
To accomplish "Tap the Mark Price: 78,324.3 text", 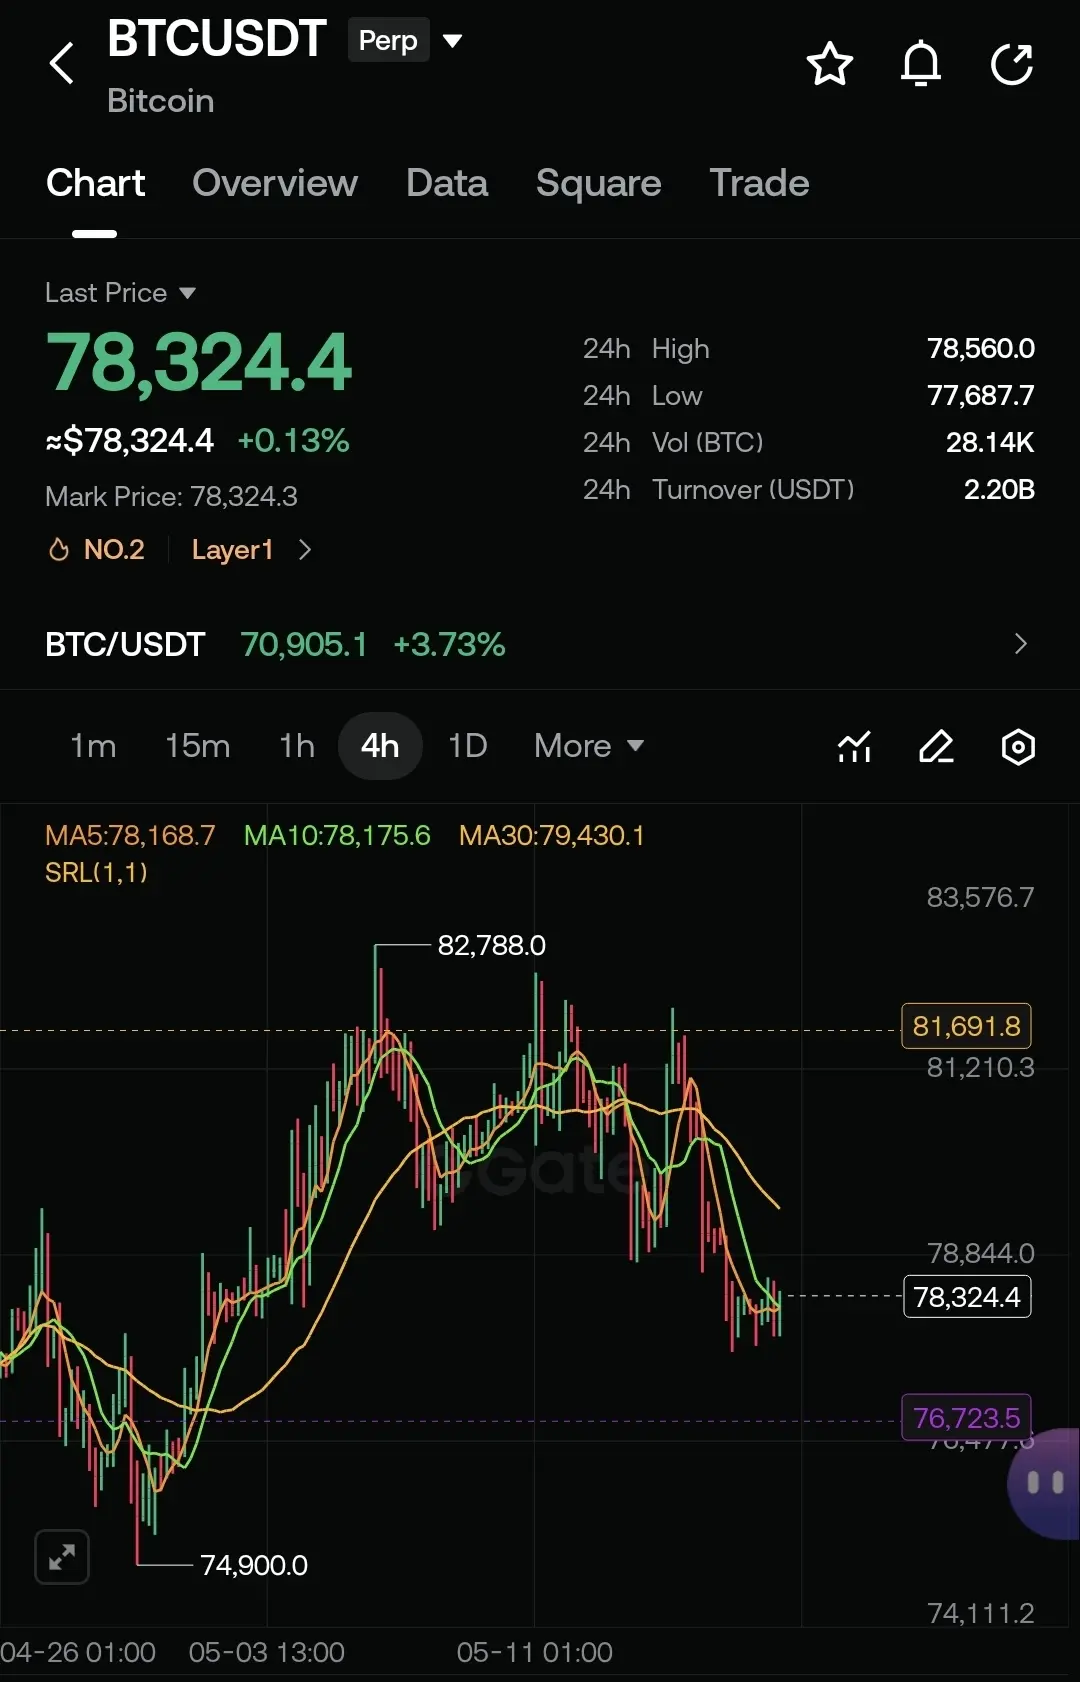I will 171,496.
